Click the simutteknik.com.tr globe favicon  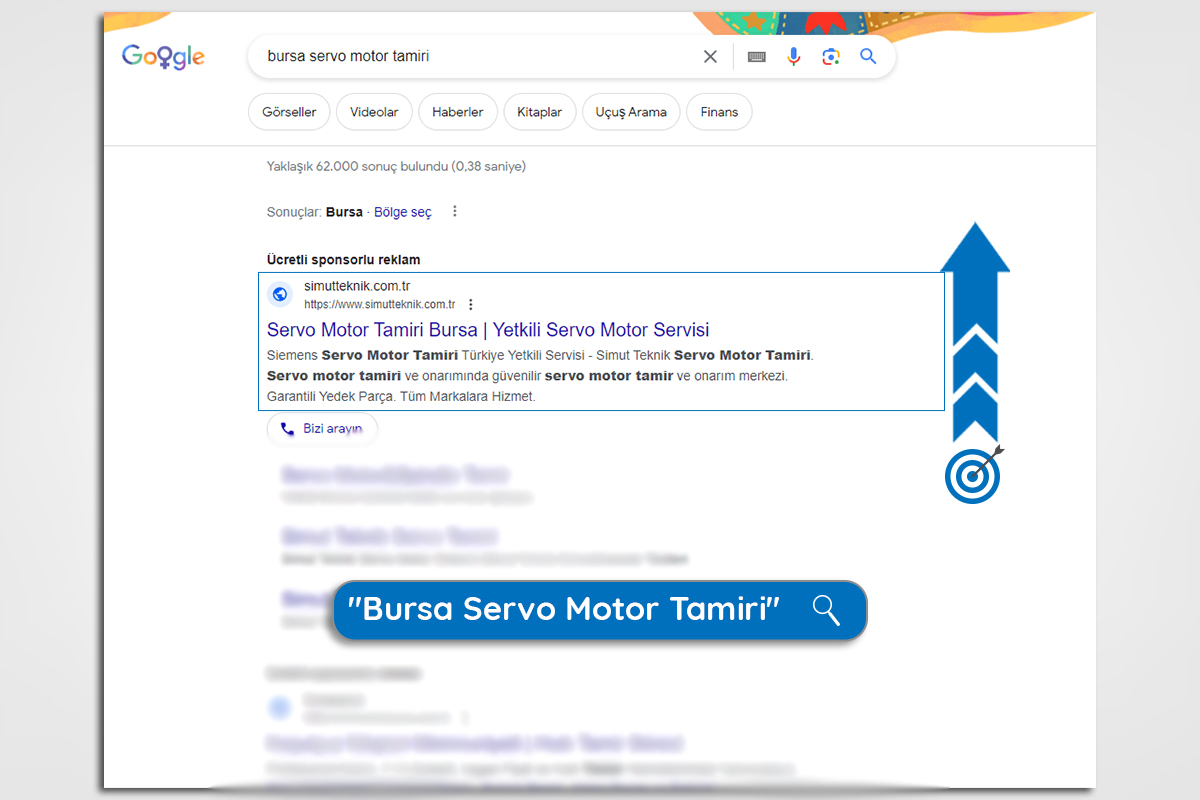(280, 294)
